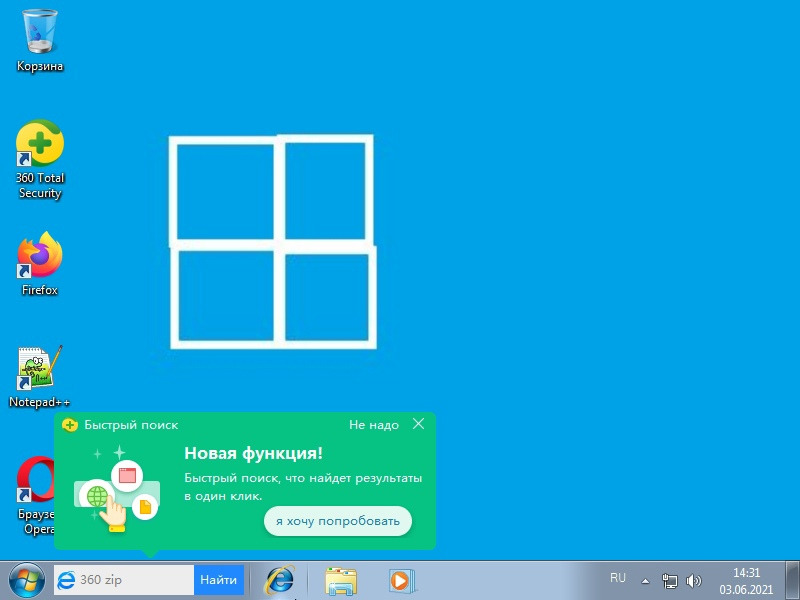
Task: Open Internet Explorer from the taskbar
Action: pyautogui.click(x=279, y=580)
